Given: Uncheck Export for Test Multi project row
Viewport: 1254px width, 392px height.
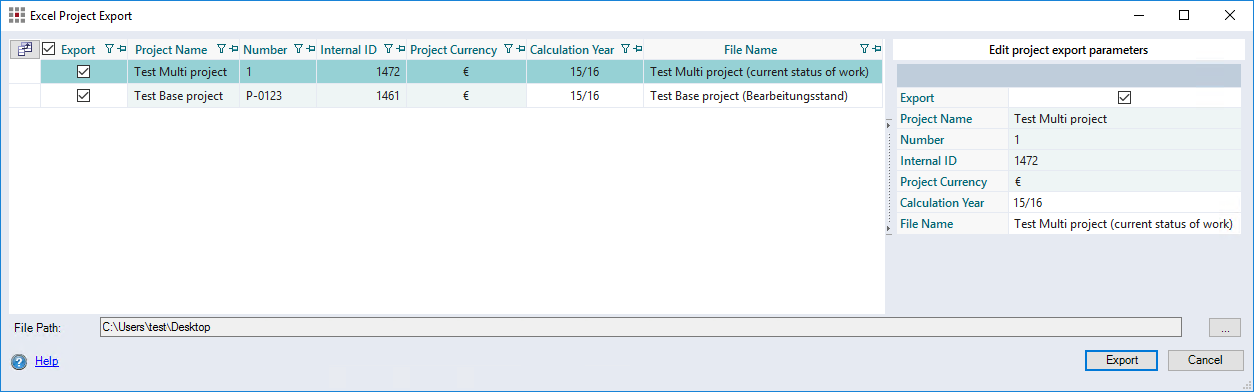Looking at the screenshot, I should [x=84, y=71].
